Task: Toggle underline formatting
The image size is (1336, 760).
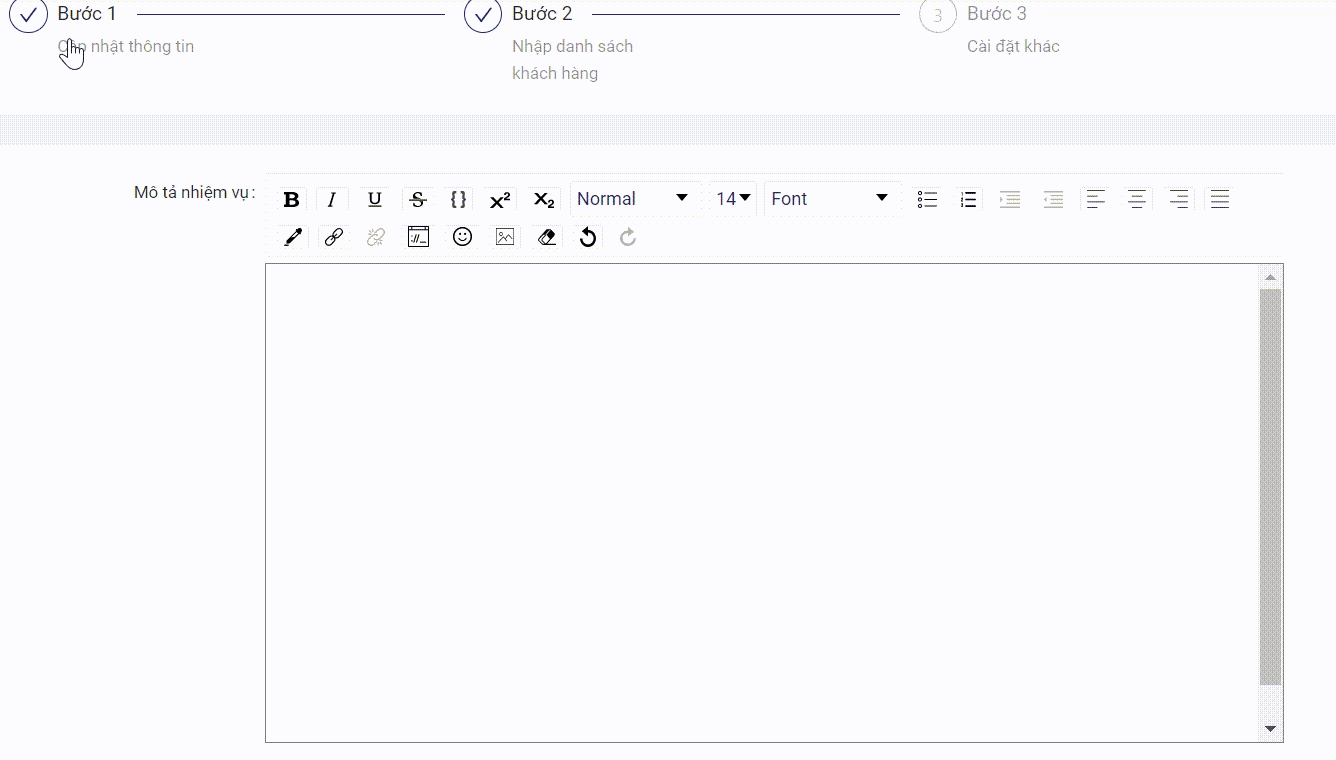Action: click(374, 199)
